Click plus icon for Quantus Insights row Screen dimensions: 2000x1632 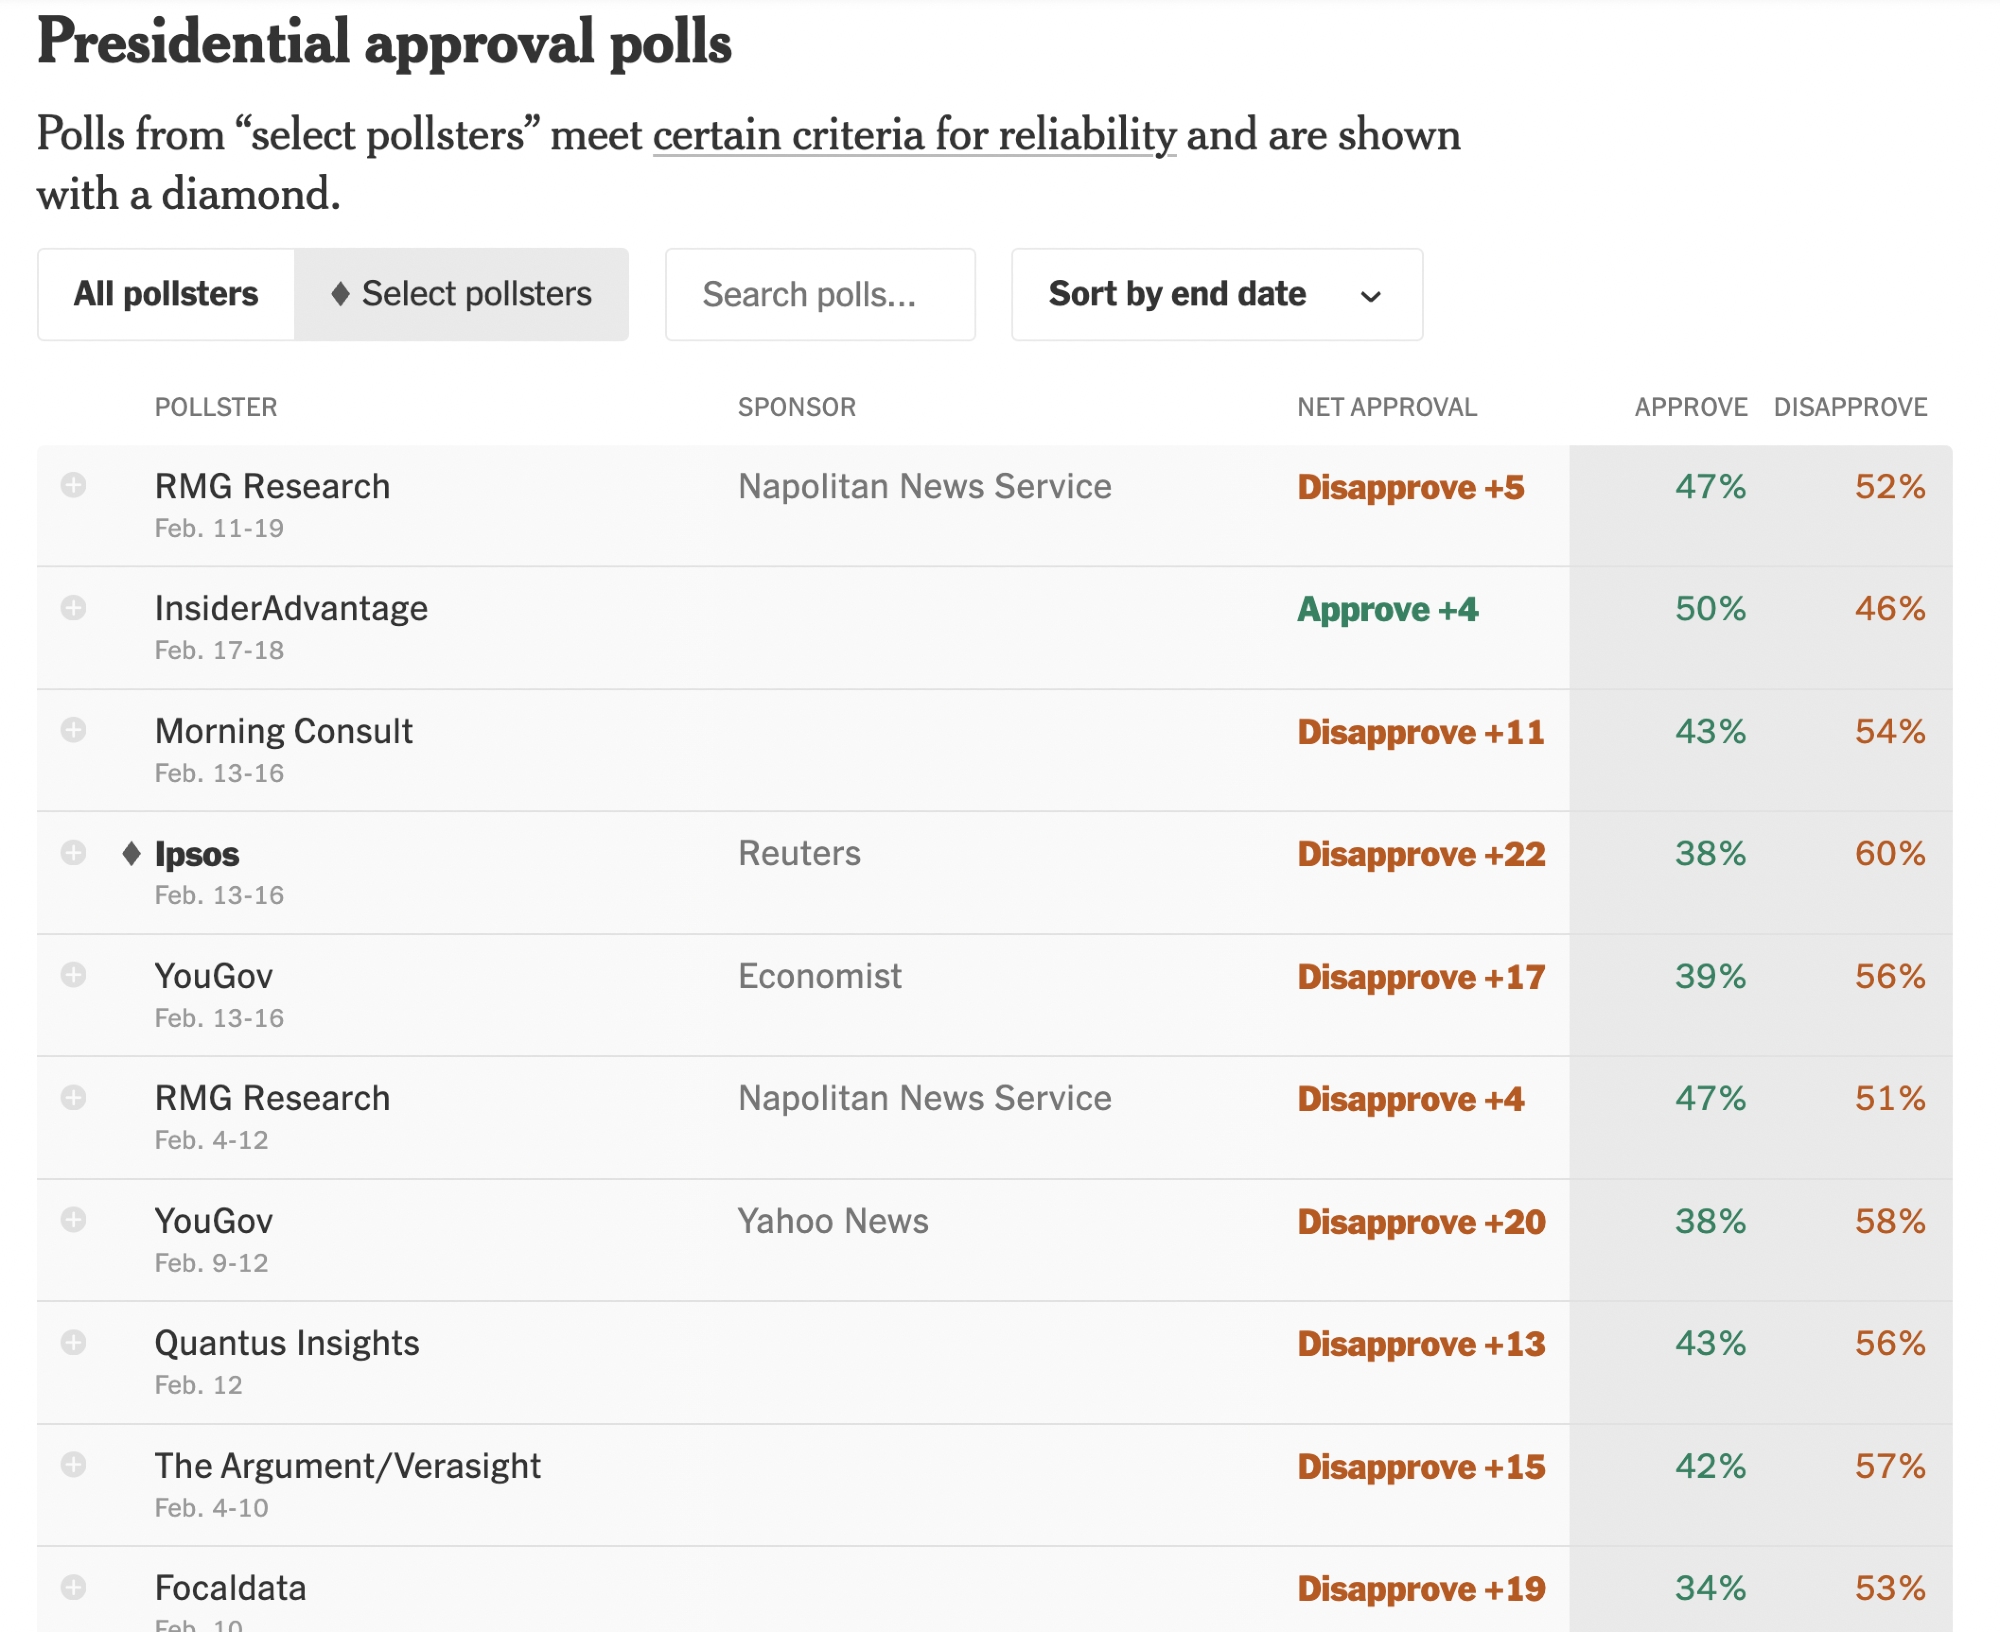click(73, 1342)
